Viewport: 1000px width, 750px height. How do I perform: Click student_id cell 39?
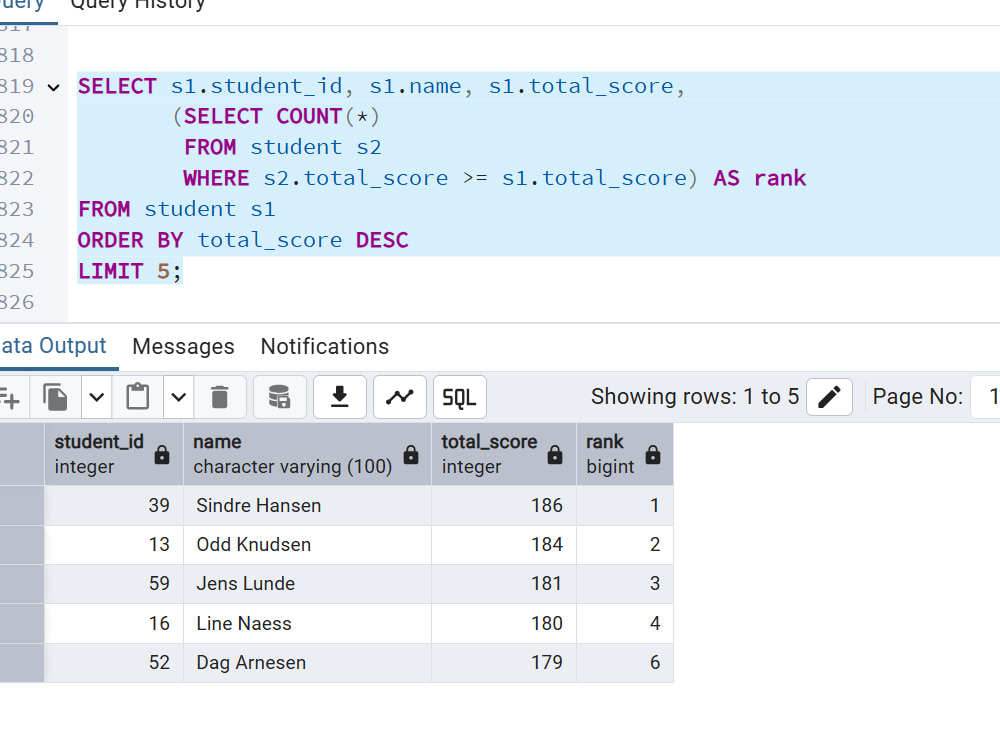[x=114, y=506]
